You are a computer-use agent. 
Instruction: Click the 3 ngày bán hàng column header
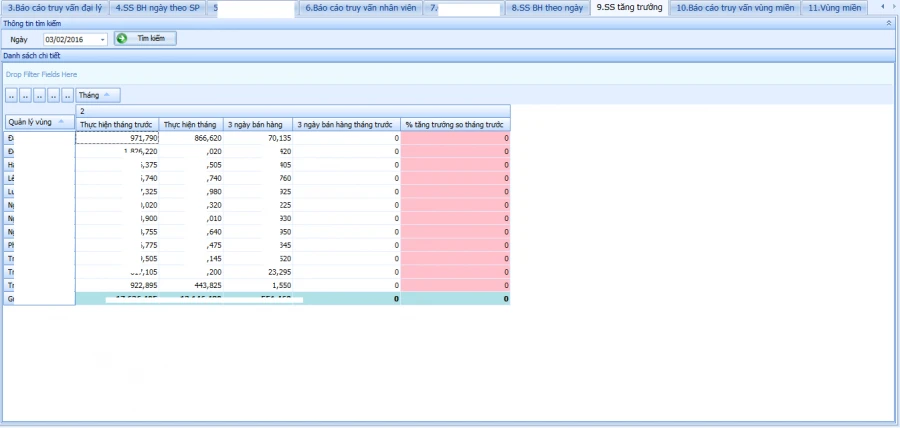(258, 124)
